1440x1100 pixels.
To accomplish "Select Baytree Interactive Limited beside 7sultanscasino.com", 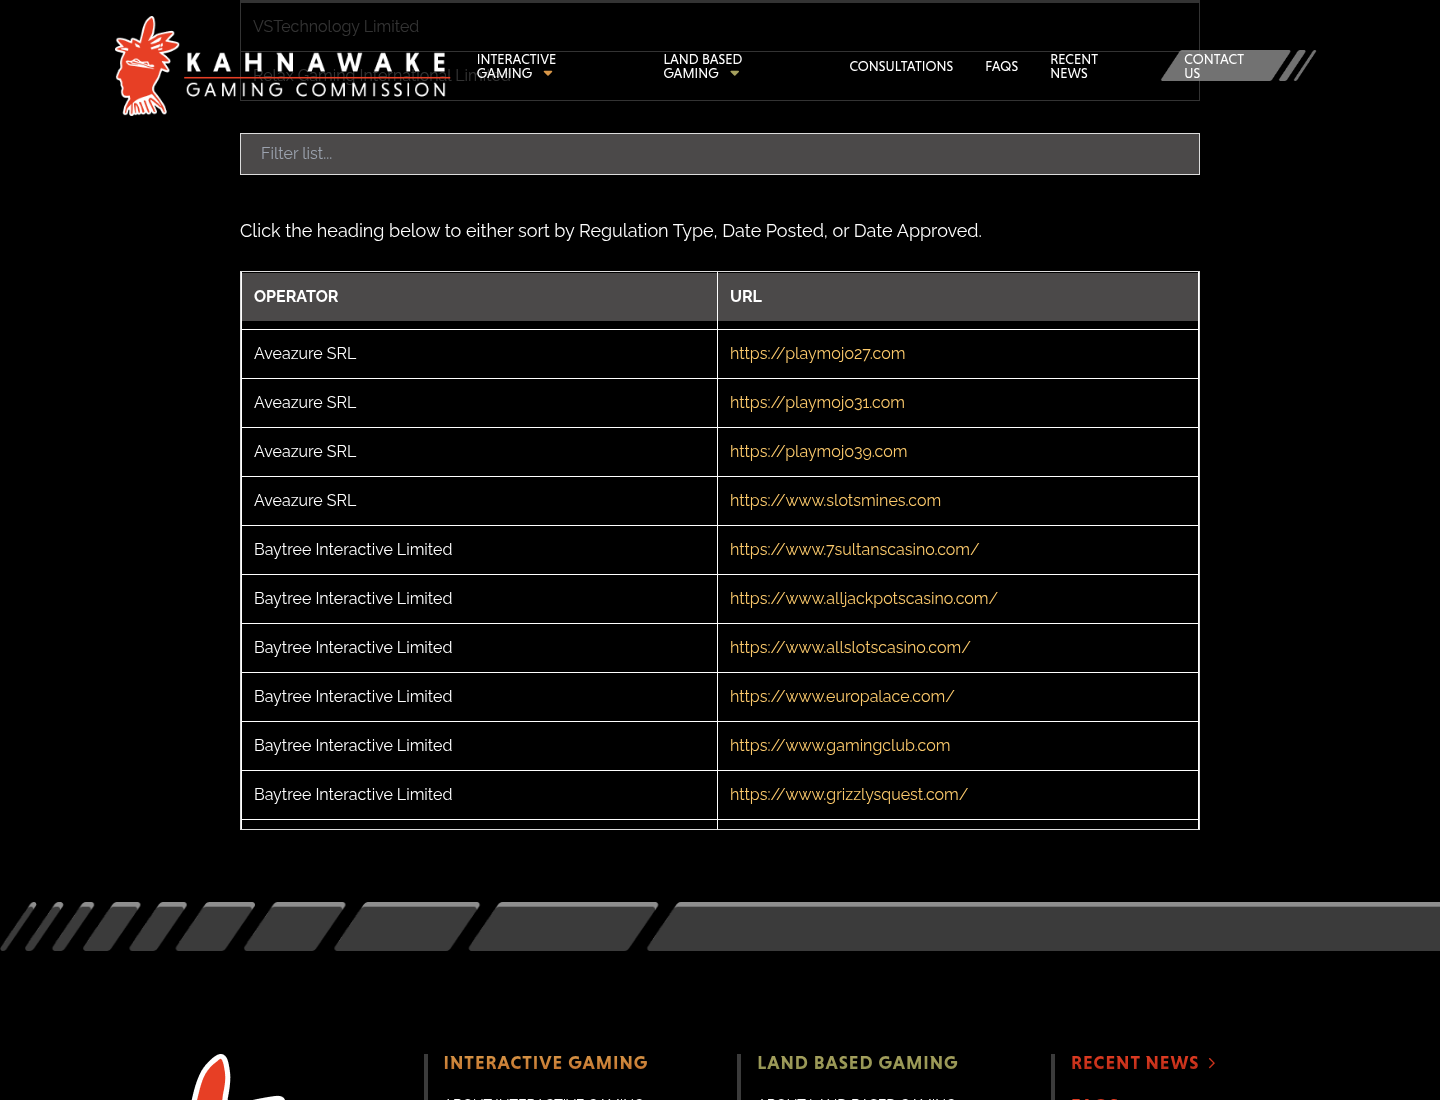I will (x=479, y=550).
